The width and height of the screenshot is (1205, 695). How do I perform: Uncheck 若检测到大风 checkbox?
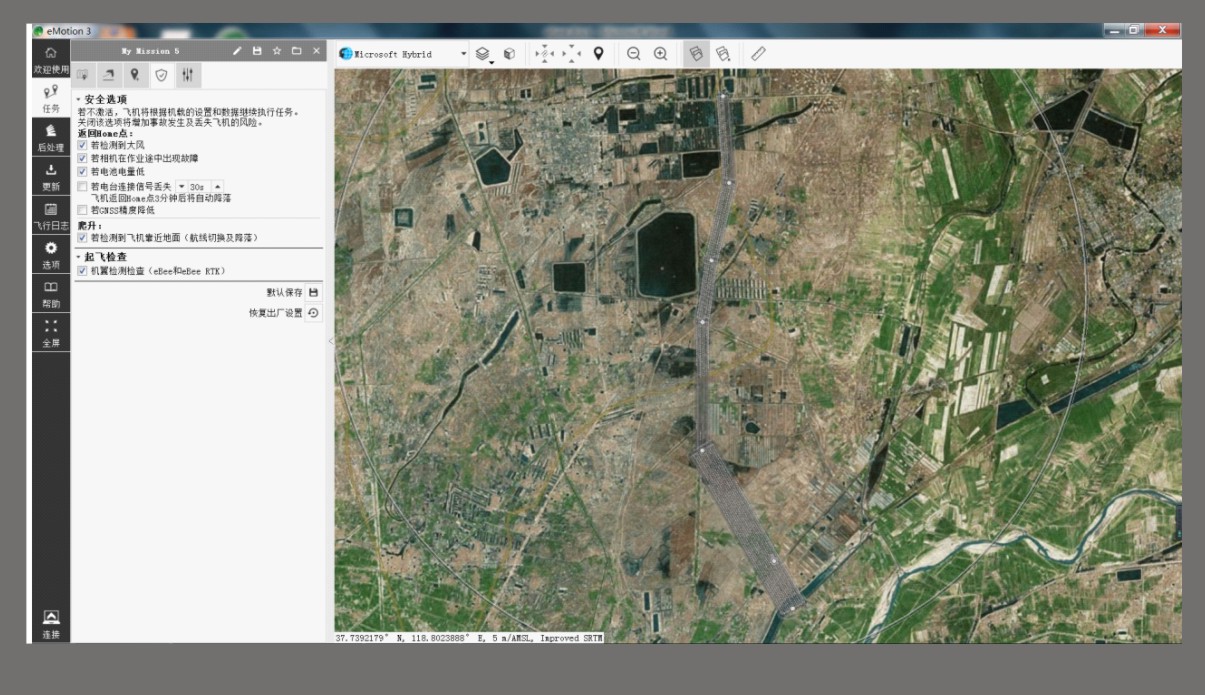click(83, 145)
